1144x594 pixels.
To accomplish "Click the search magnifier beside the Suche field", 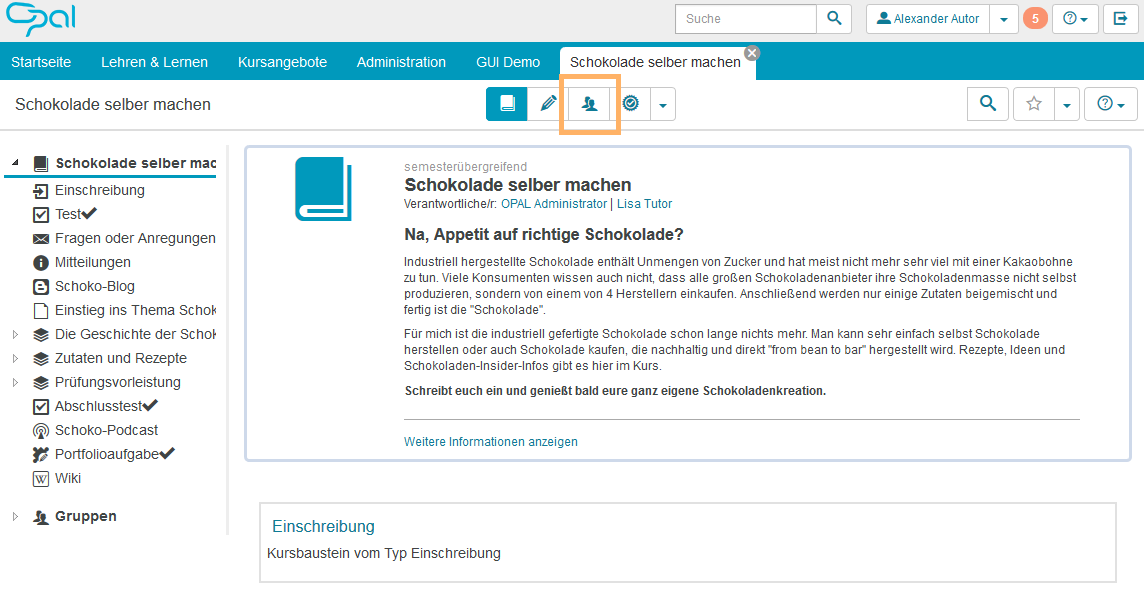I will pyautogui.click(x=834, y=18).
